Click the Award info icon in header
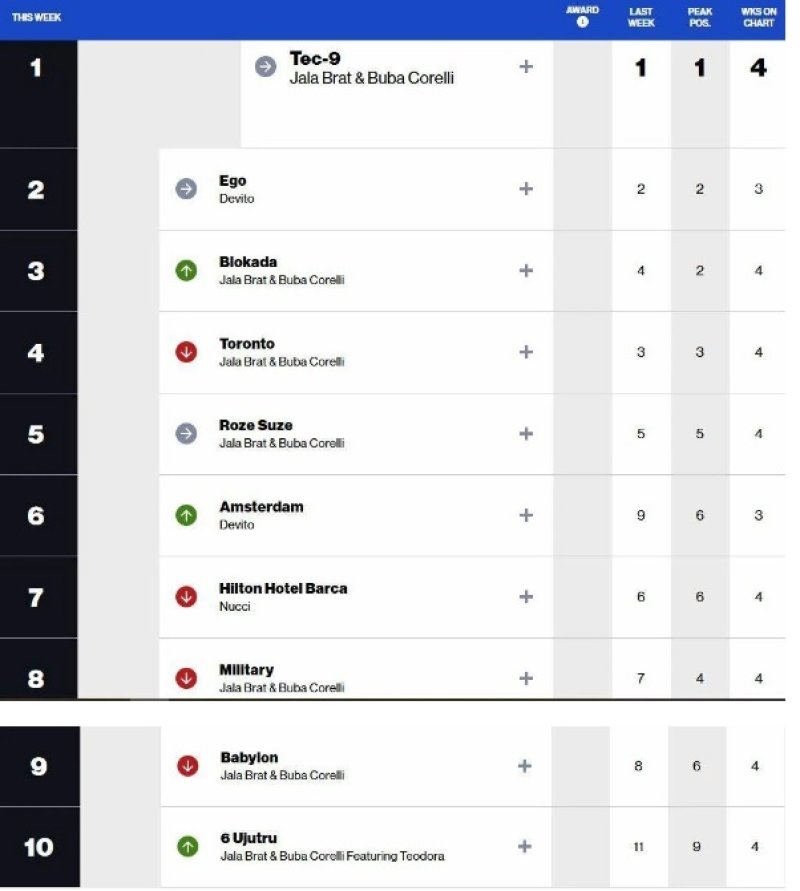Image resolution: width=800 pixels, height=891 pixels. [x=582, y=22]
